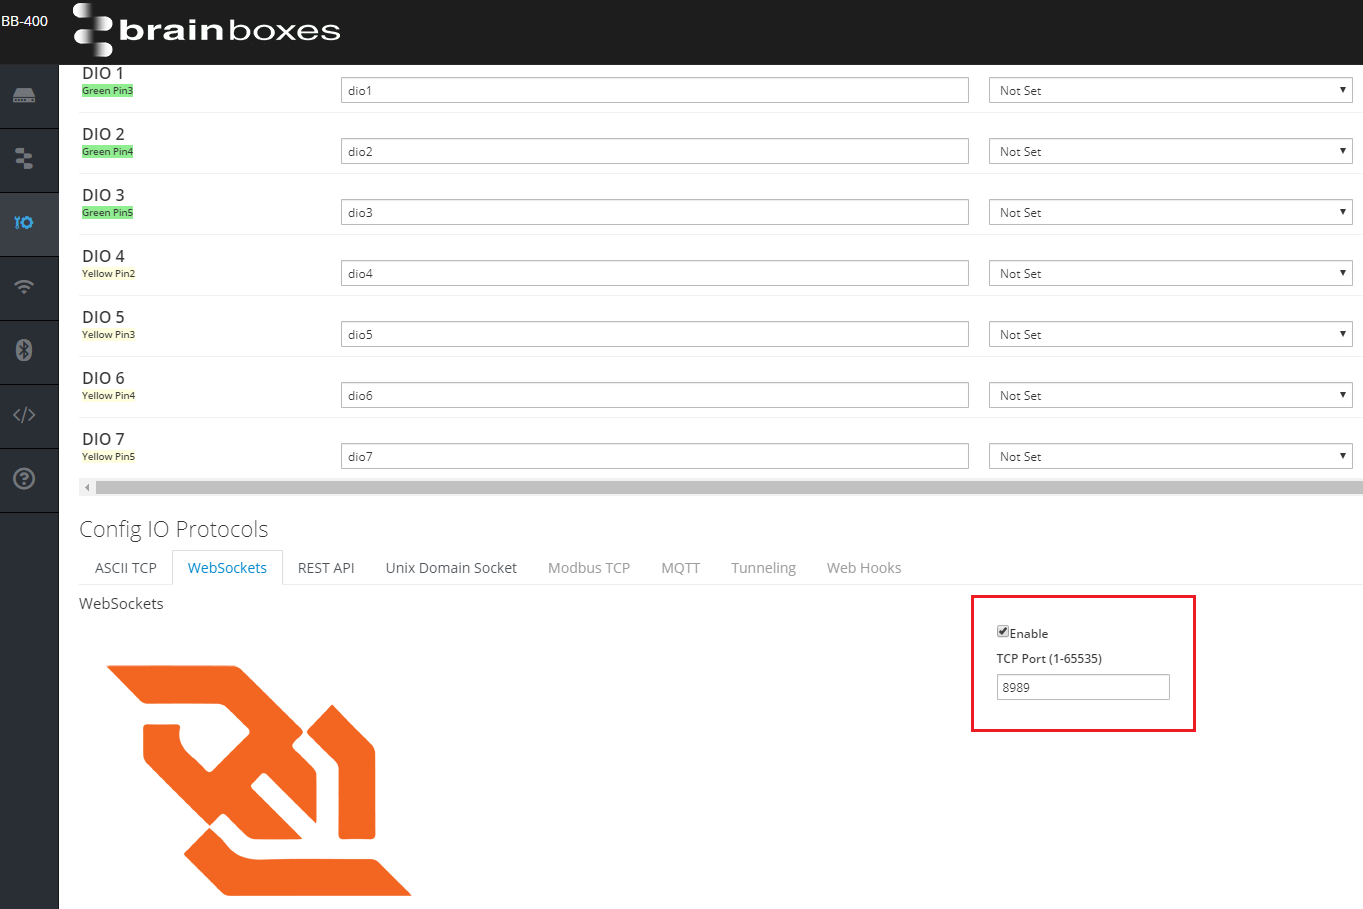Click the TCP Port input field
The image size is (1363, 909).
click(1082, 687)
